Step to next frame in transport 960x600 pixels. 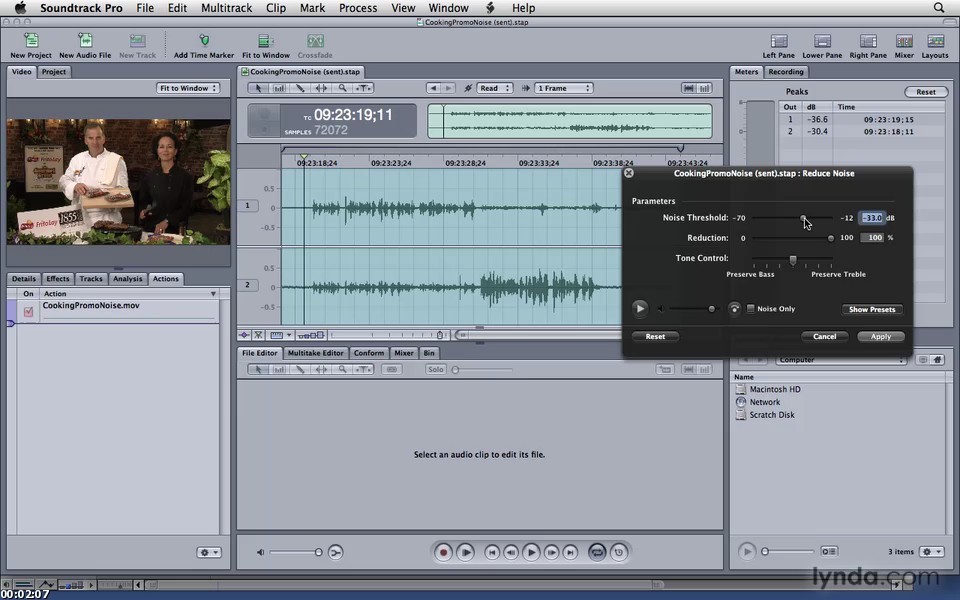(x=551, y=552)
